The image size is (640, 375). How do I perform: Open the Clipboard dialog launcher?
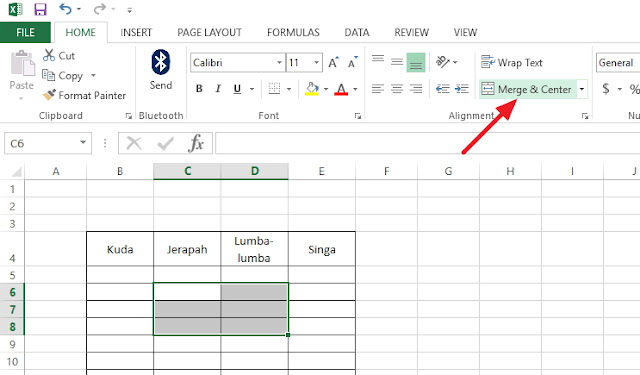[x=129, y=116]
